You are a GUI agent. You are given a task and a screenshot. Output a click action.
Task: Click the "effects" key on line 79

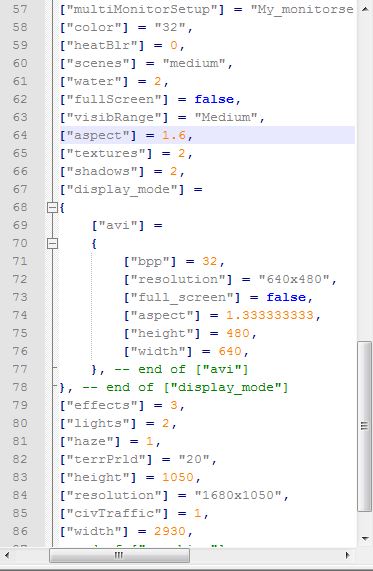(102, 405)
